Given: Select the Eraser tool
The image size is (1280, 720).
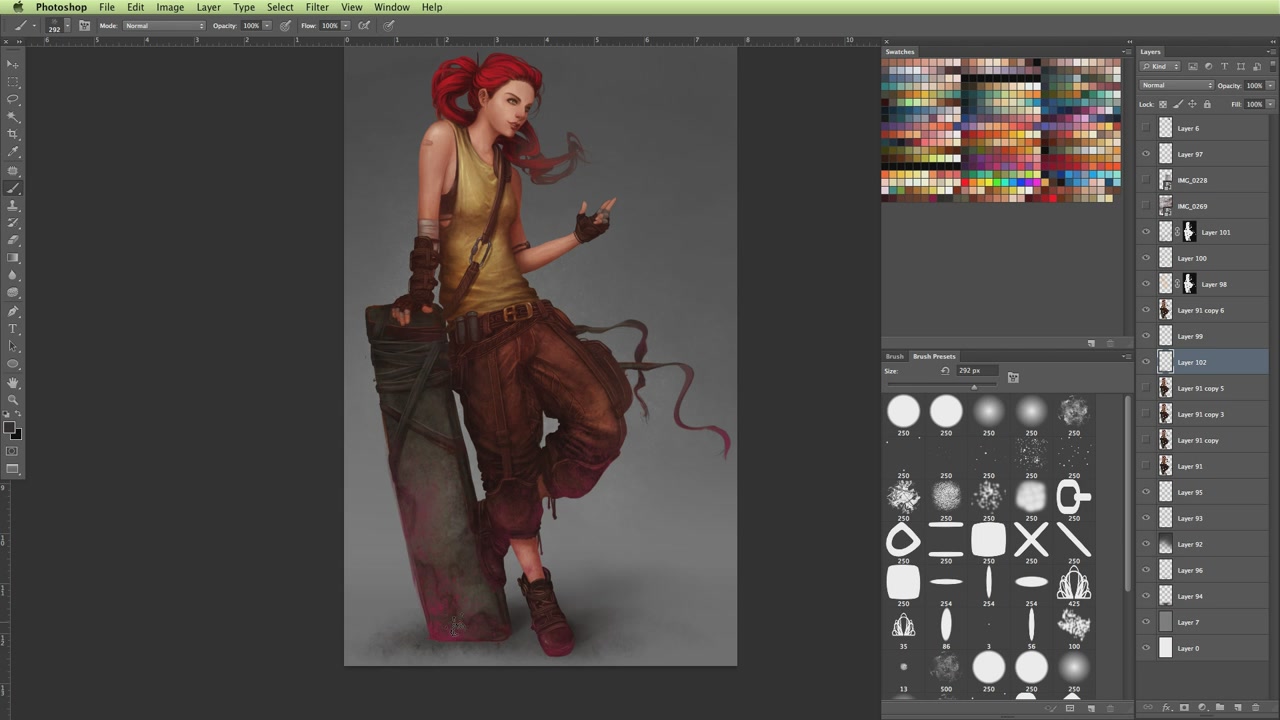Looking at the screenshot, I should (13, 240).
